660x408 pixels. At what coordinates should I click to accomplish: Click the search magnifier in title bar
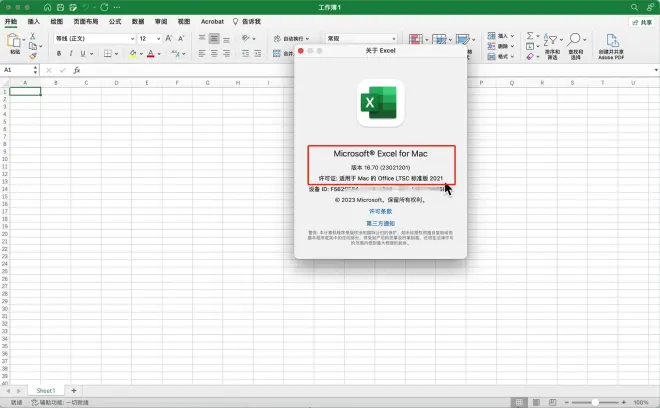click(x=634, y=7)
